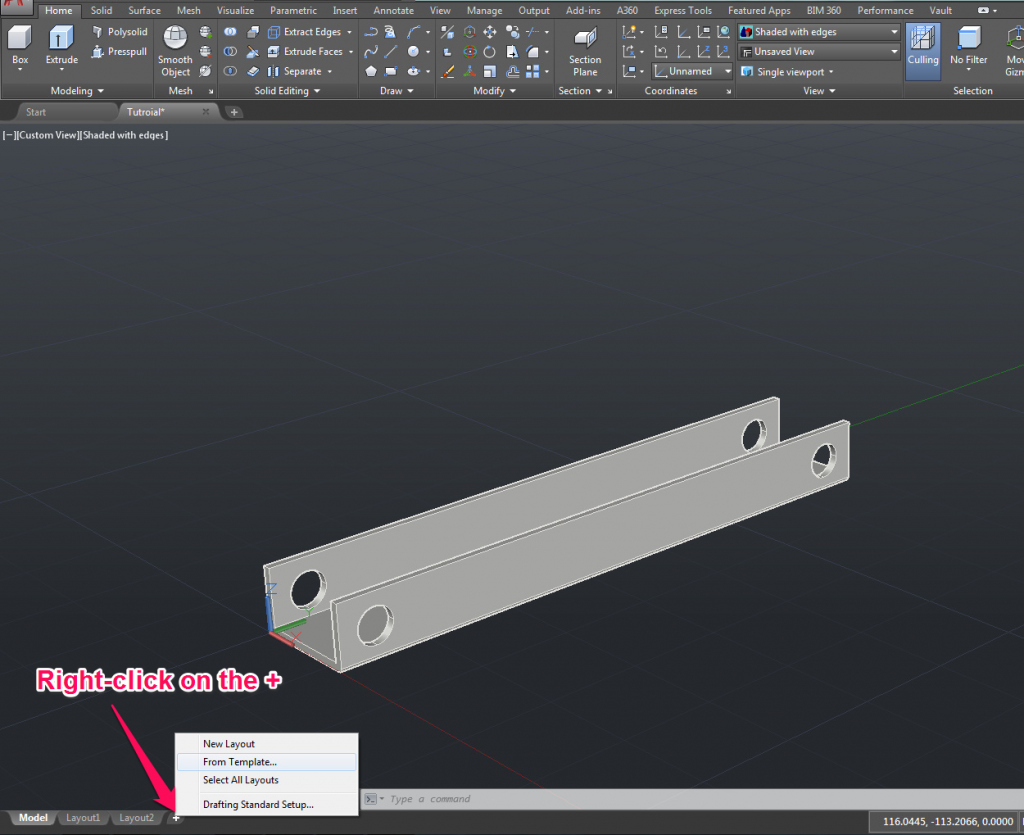Switch to the Layout1 tab
This screenshot has height=835, width=1024.
pyautogui.click(x=83, y=818)
